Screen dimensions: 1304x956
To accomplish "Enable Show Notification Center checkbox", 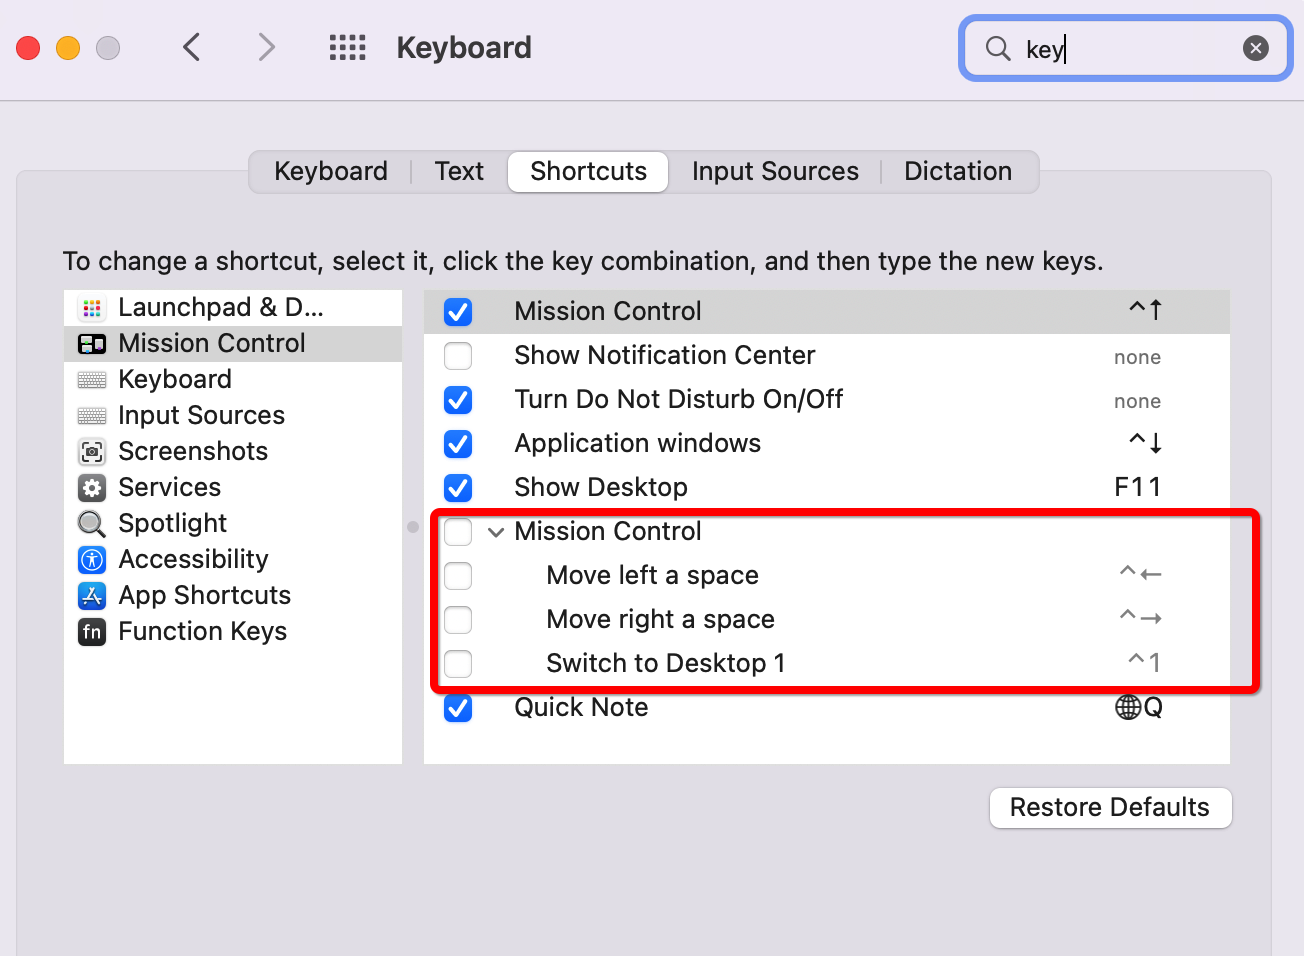I will (x=458, y=356).
